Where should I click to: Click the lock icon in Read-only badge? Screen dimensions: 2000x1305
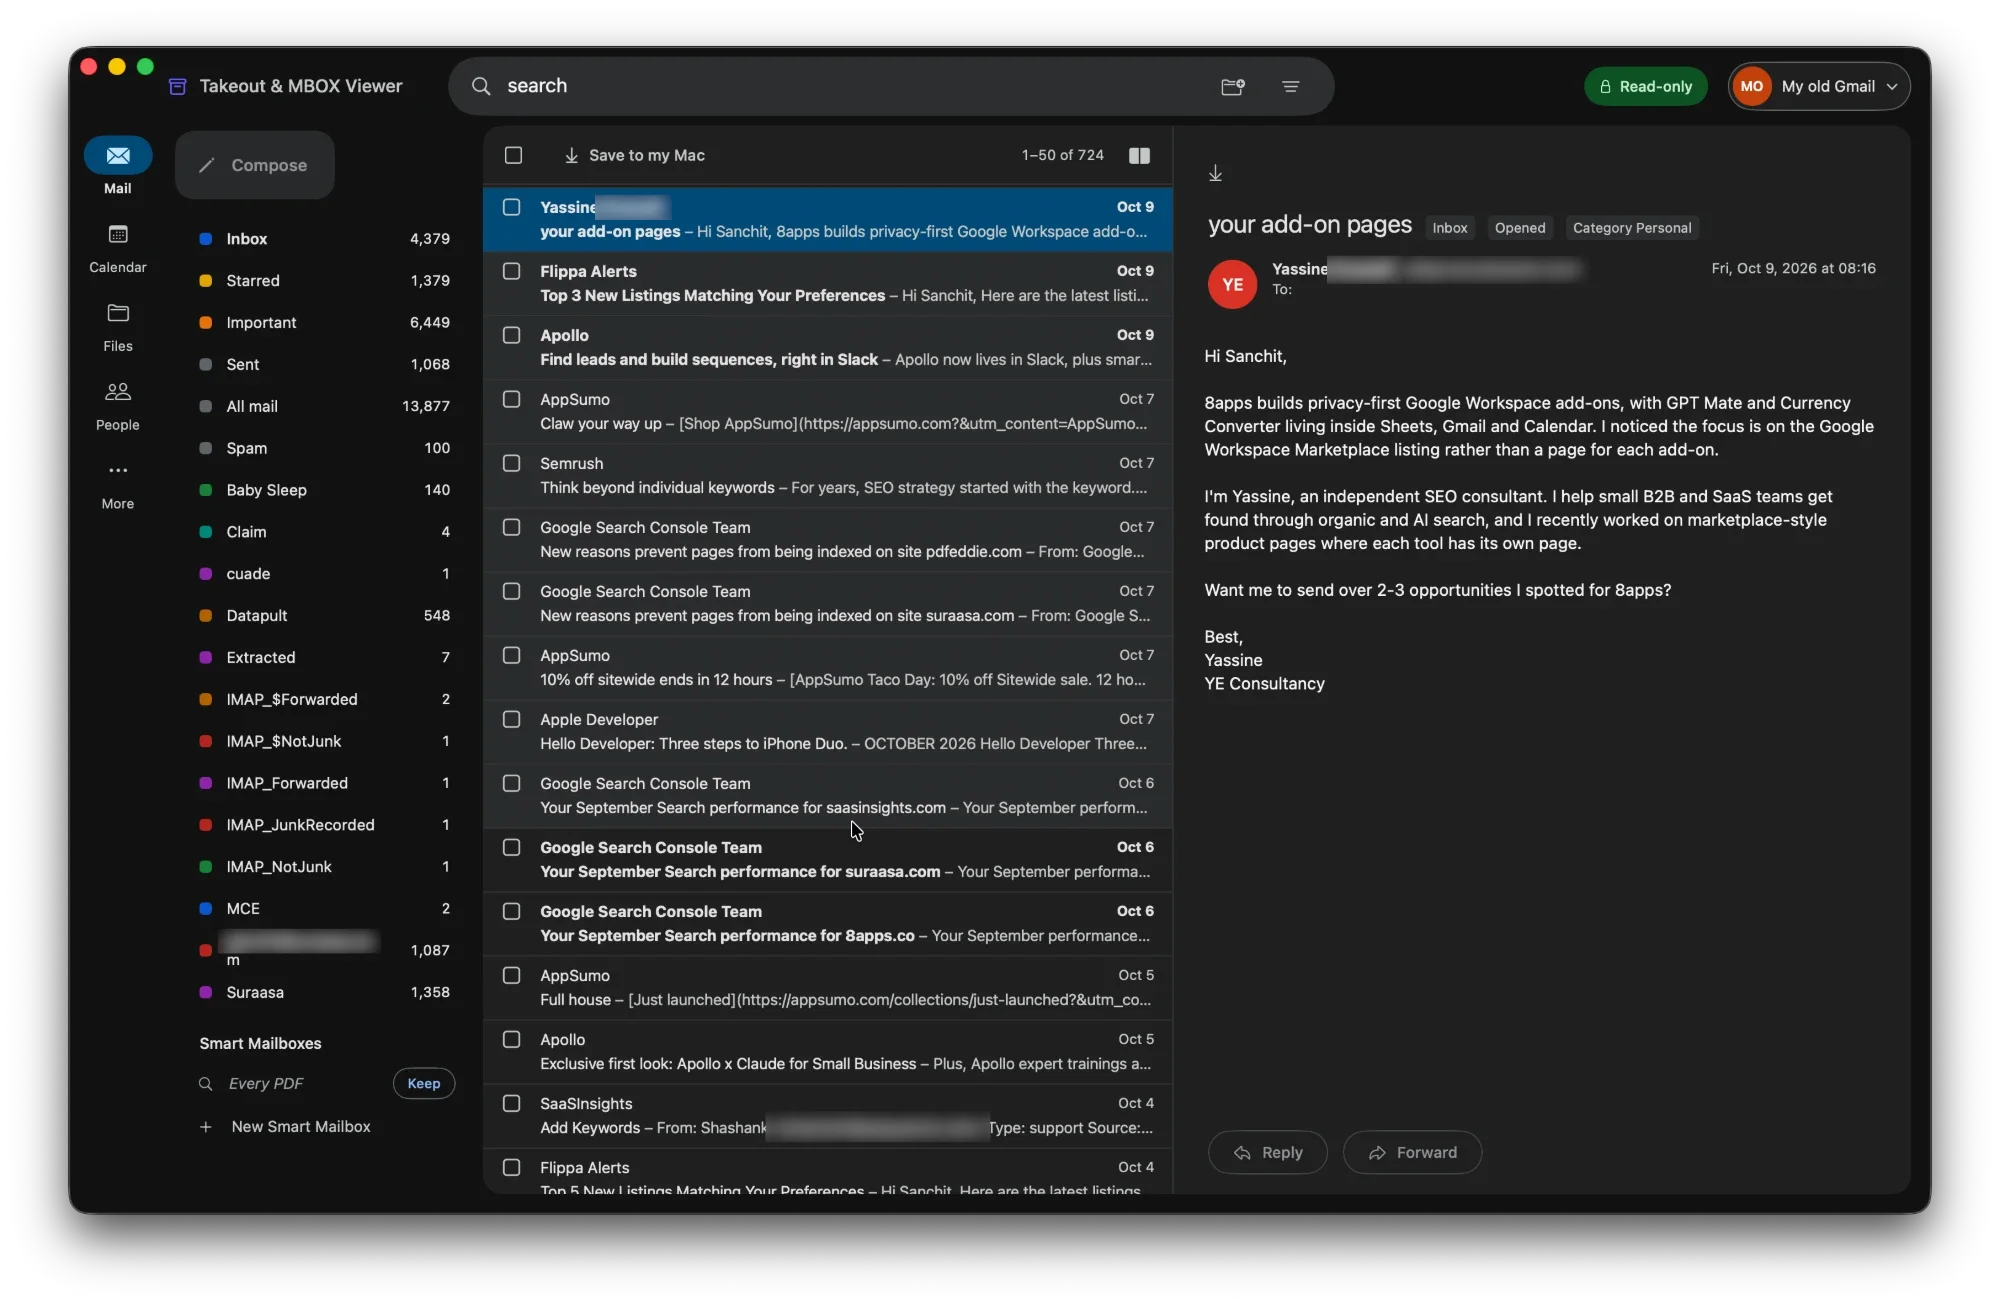[1605, 87]
